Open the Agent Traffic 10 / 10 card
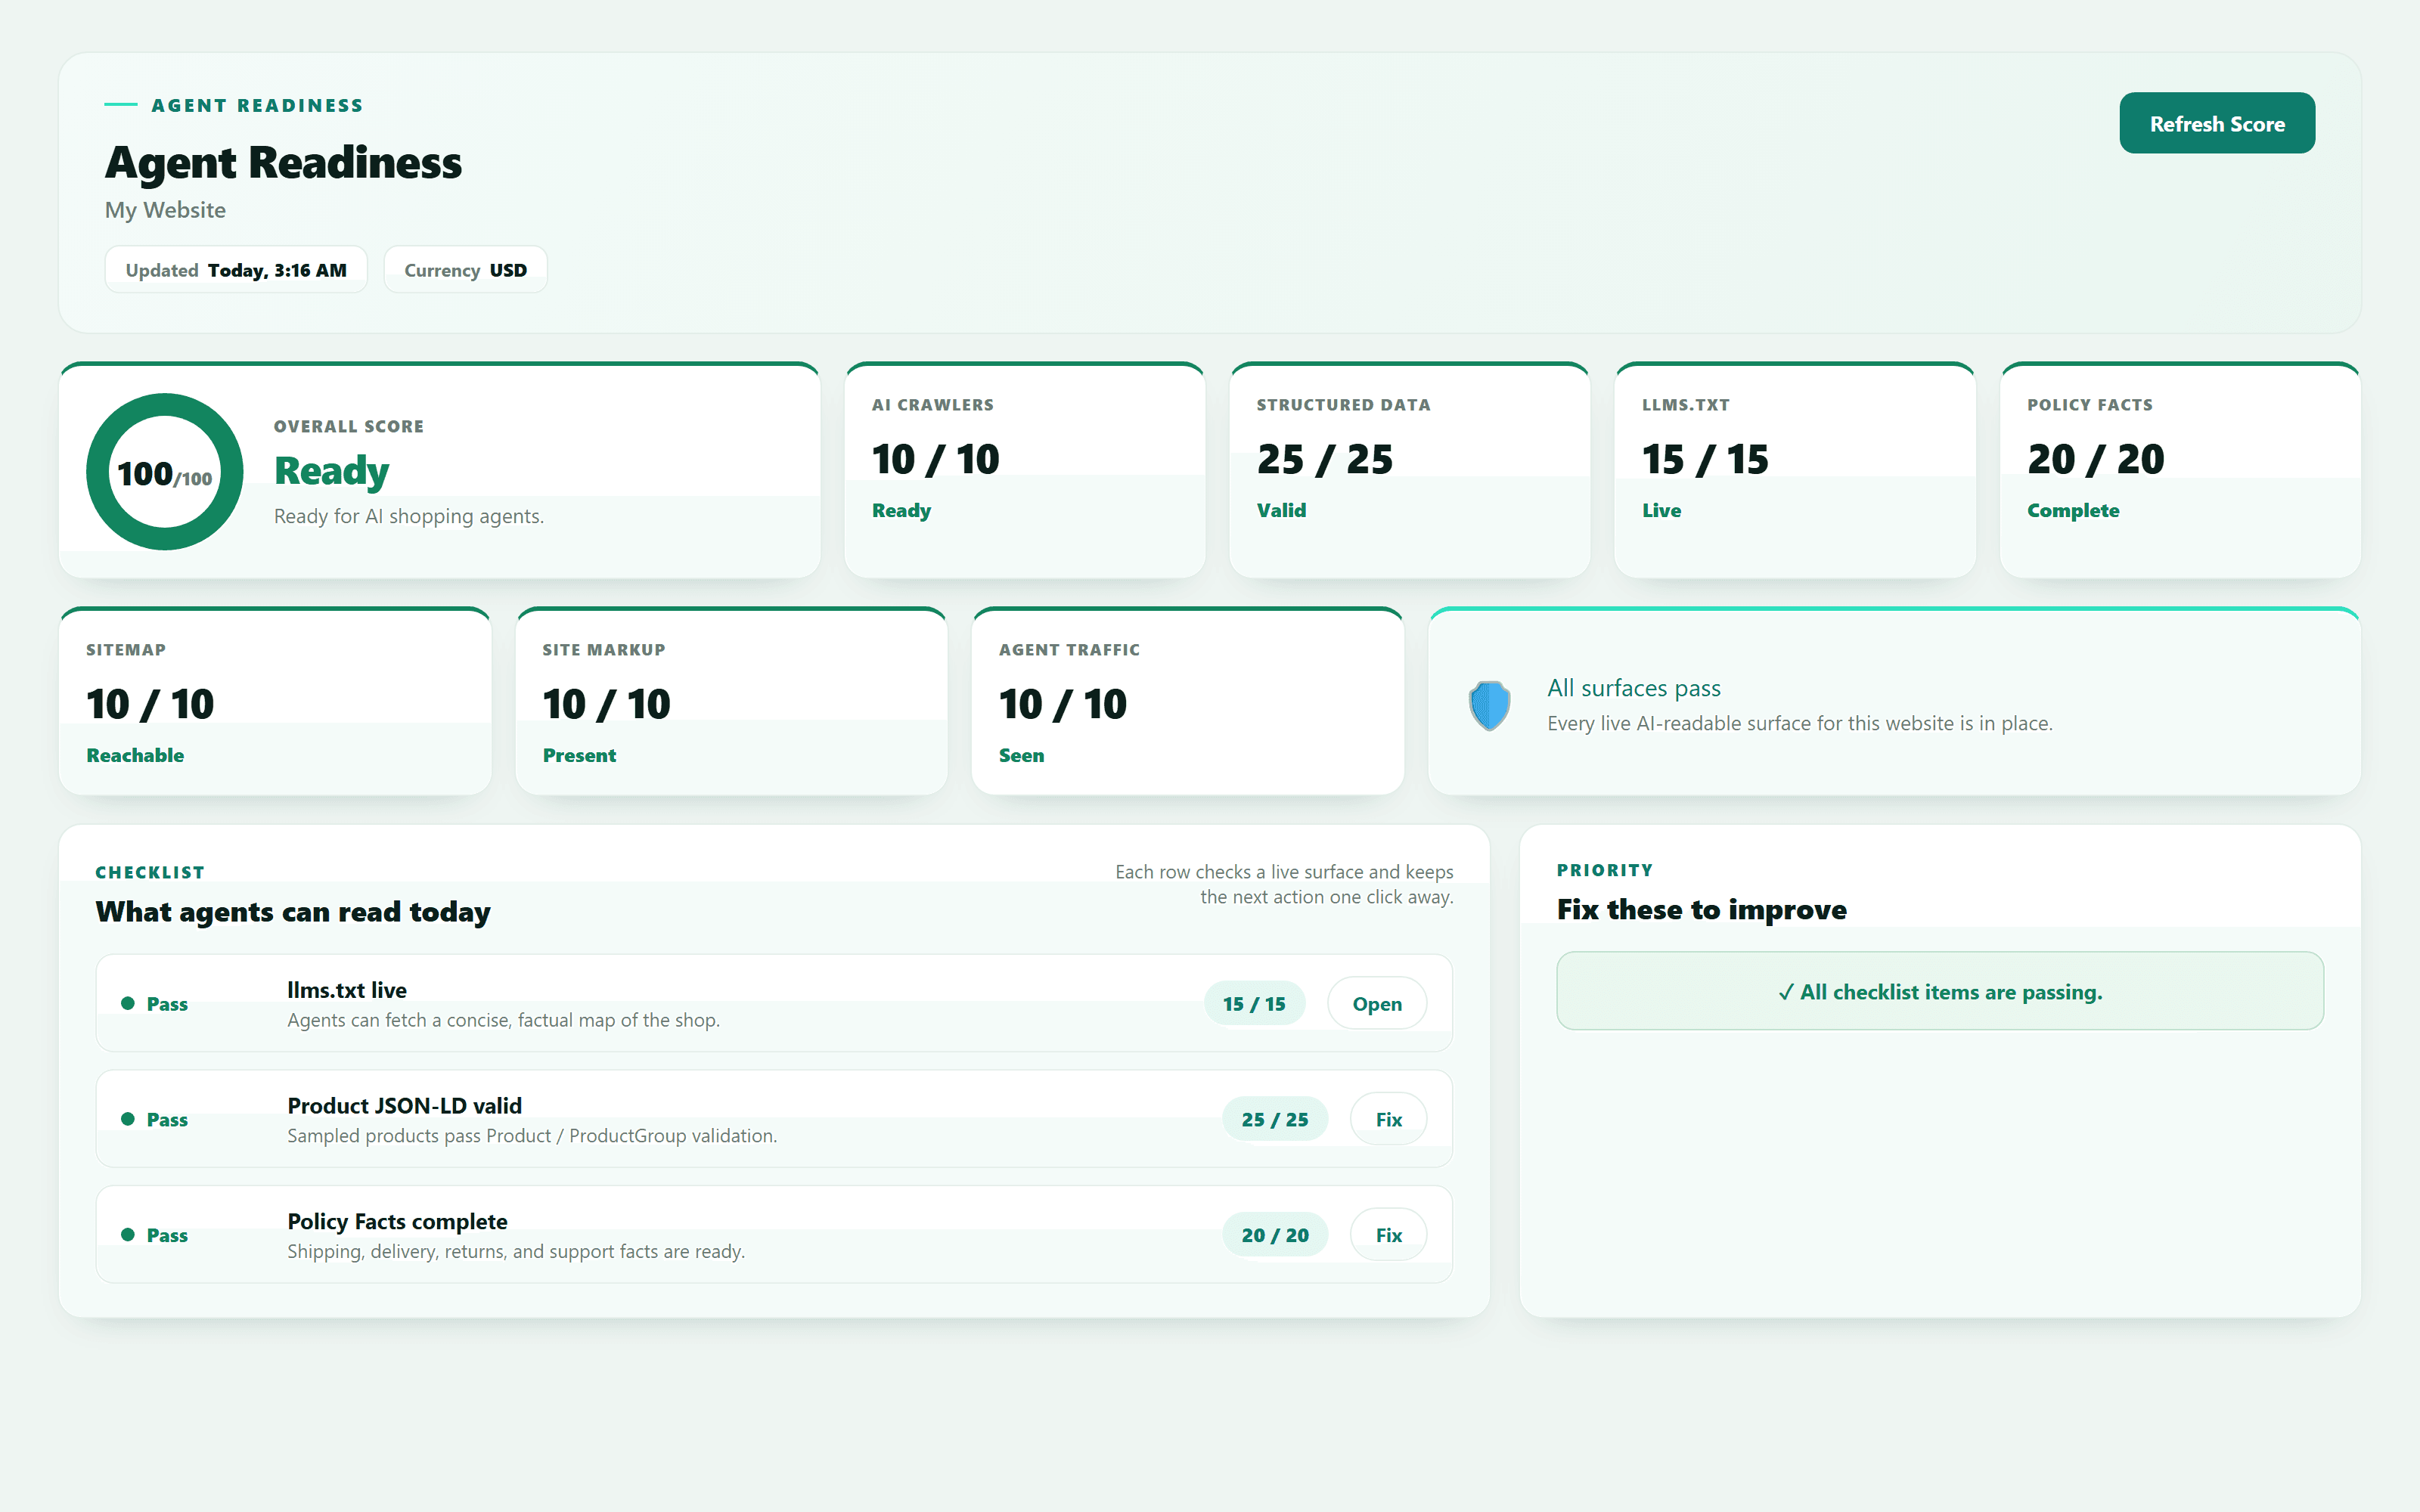Image resolution: width=2420 pixels, height=1512 pixels. [1187, 701]
